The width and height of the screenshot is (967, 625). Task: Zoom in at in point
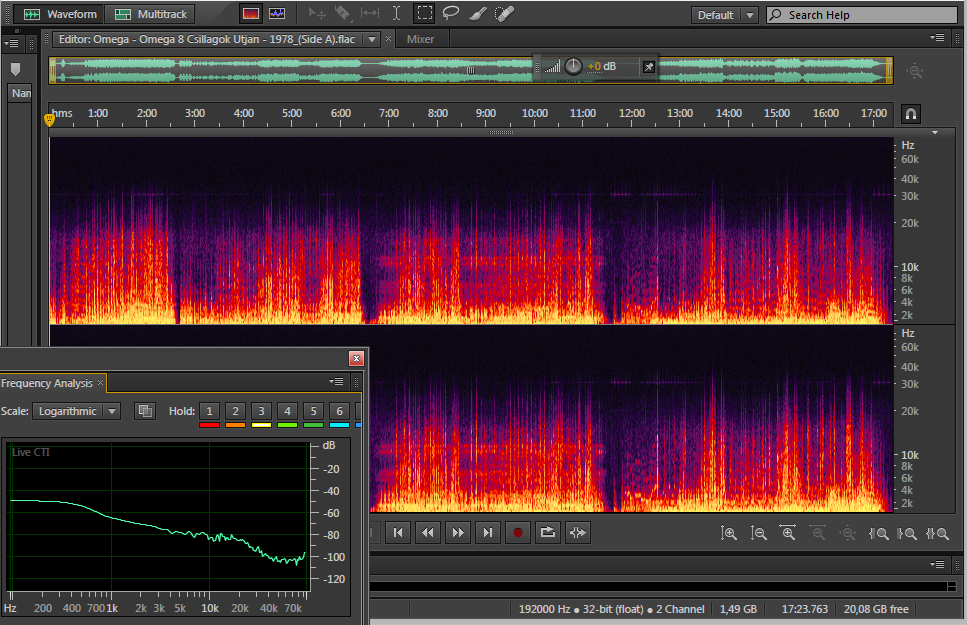coord(878,534)
